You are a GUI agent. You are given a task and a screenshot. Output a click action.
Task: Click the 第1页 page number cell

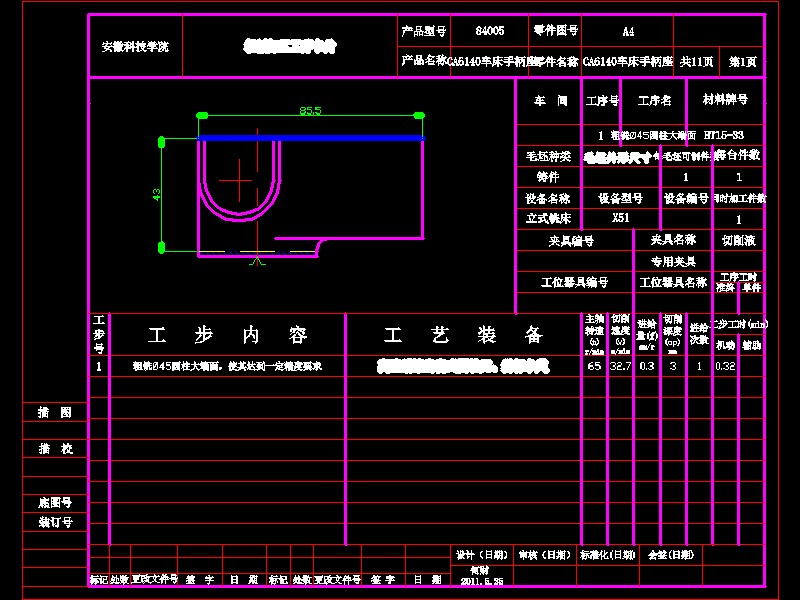click(742, 62)
